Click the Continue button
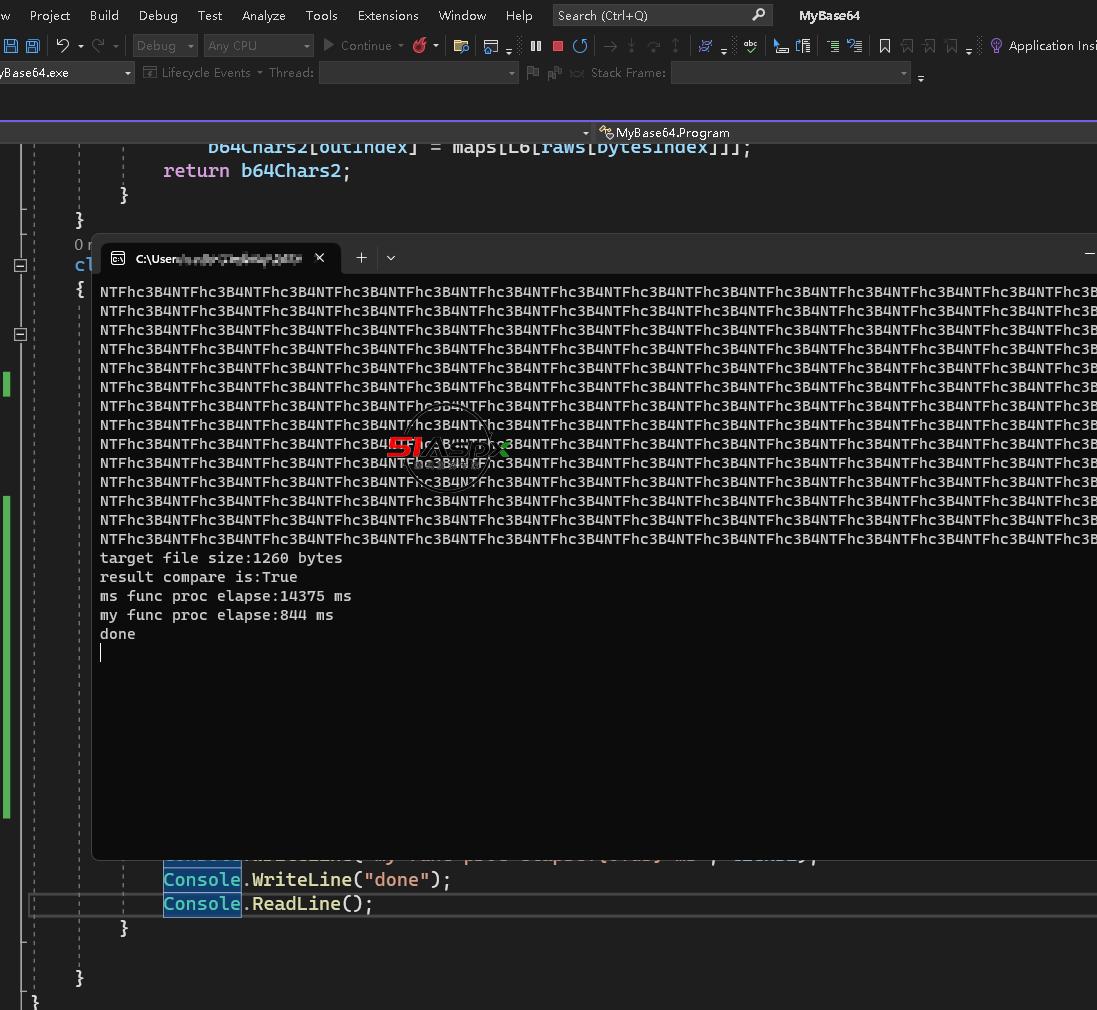The height and width of the screenshot is (1010, 1097). 357,46
